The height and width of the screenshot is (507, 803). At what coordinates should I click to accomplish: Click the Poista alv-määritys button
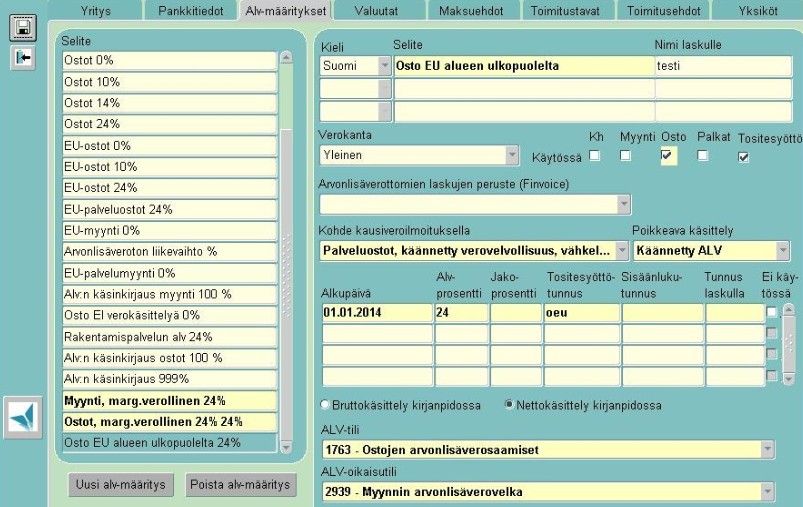[240, 484]
